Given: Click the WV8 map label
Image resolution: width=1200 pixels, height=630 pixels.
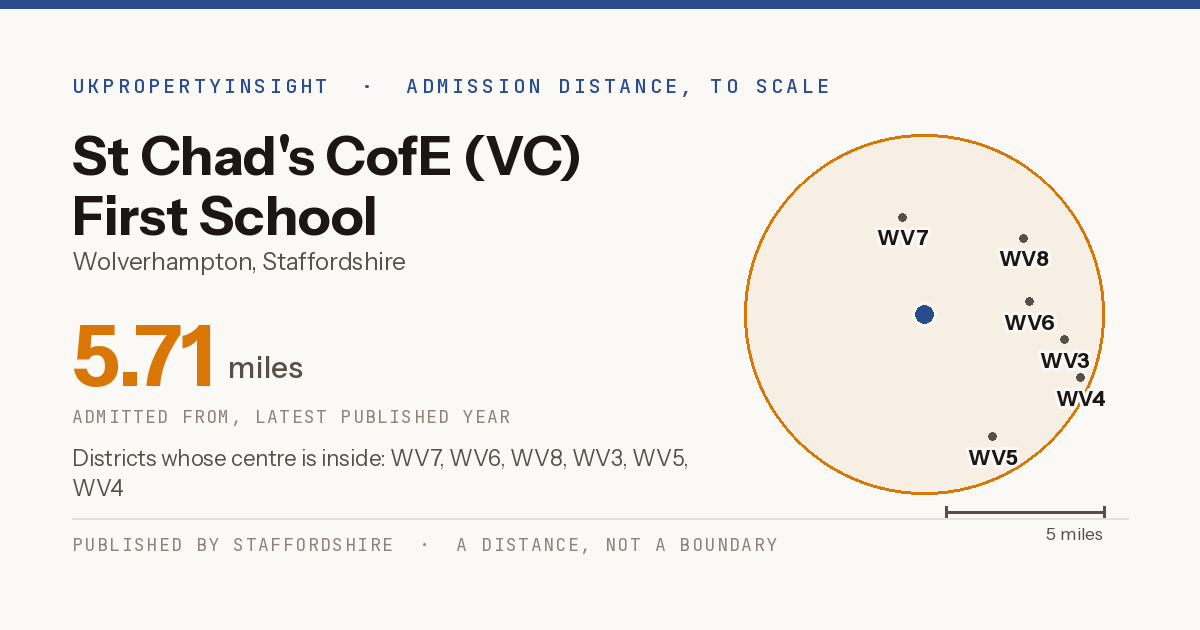Looking at the screenshot, I should [1024, 259].
